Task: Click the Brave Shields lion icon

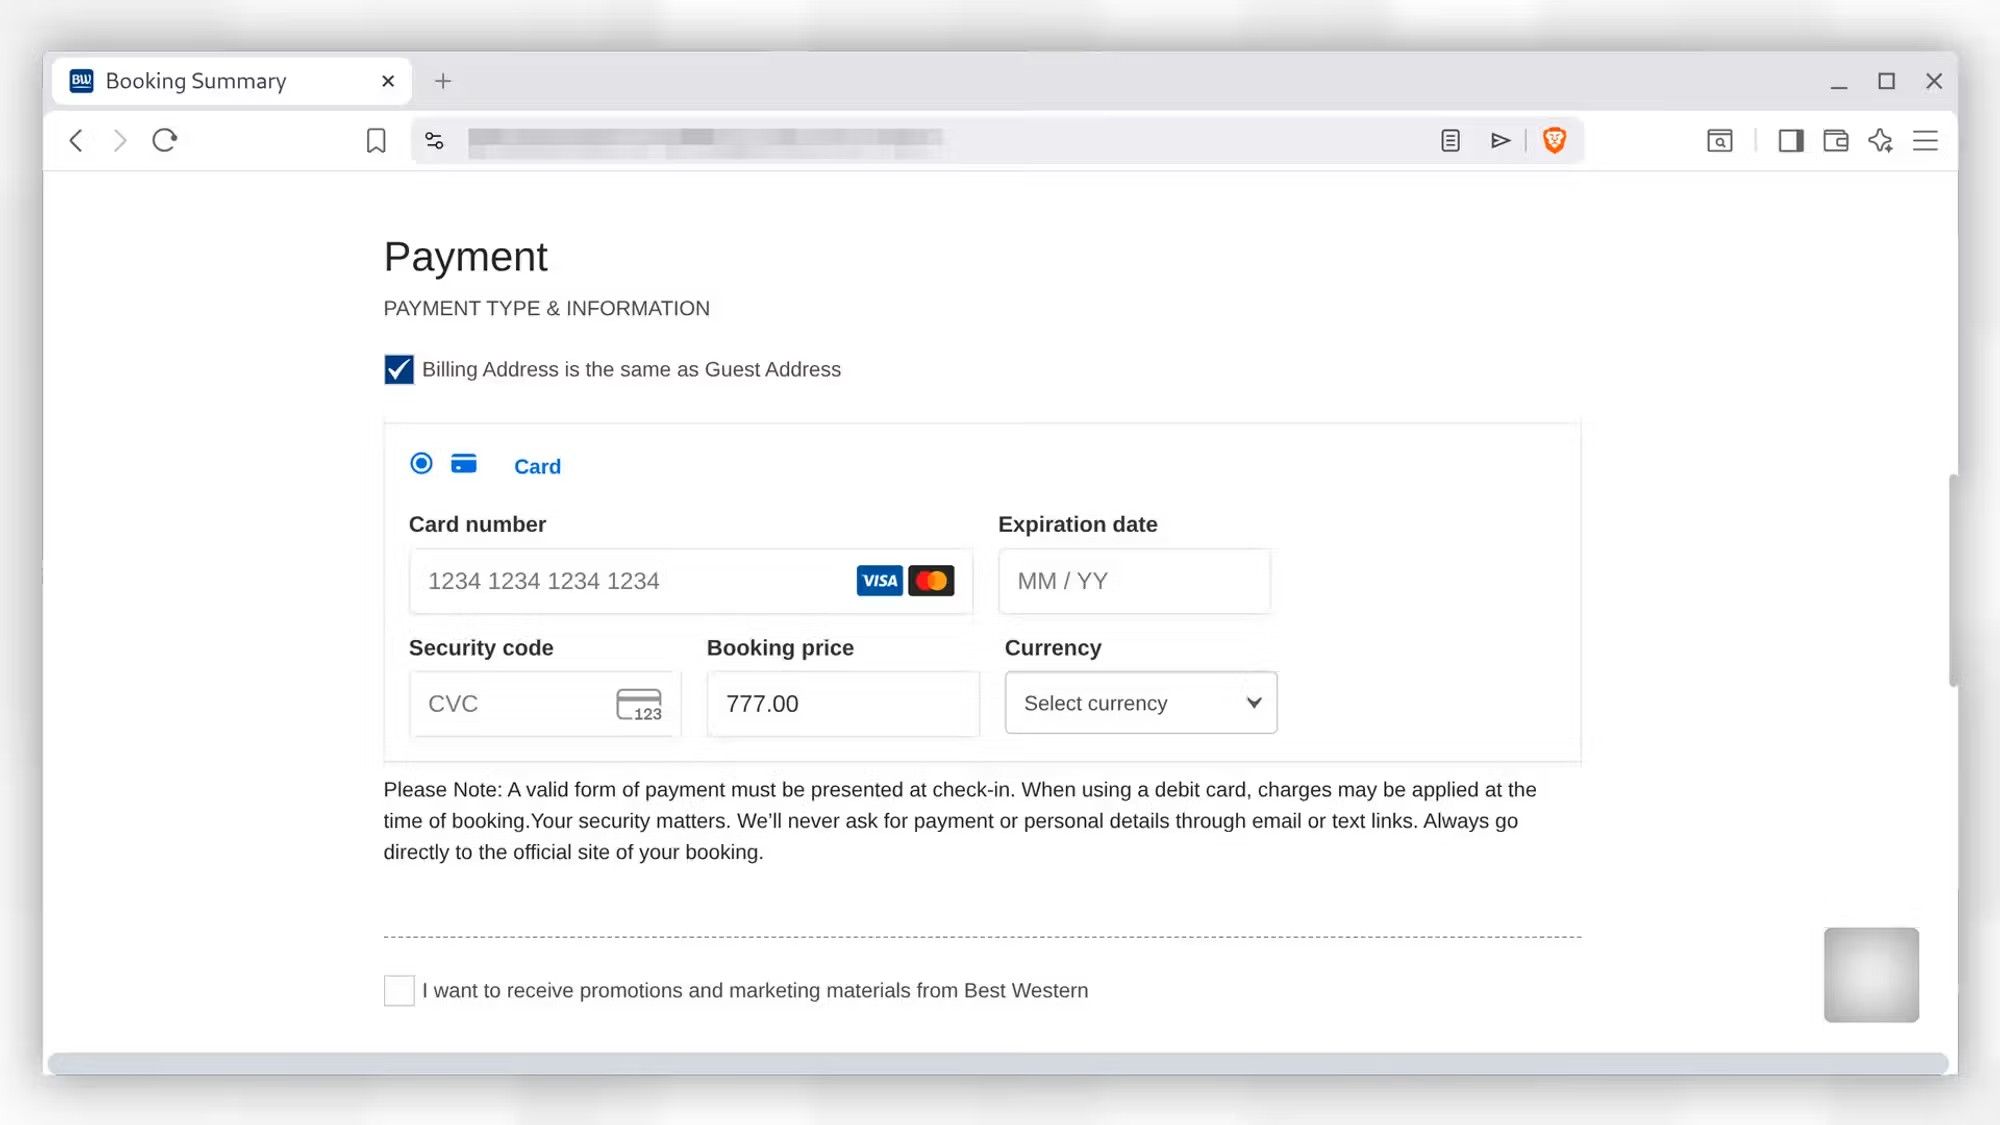Action: coord(1554,141)
